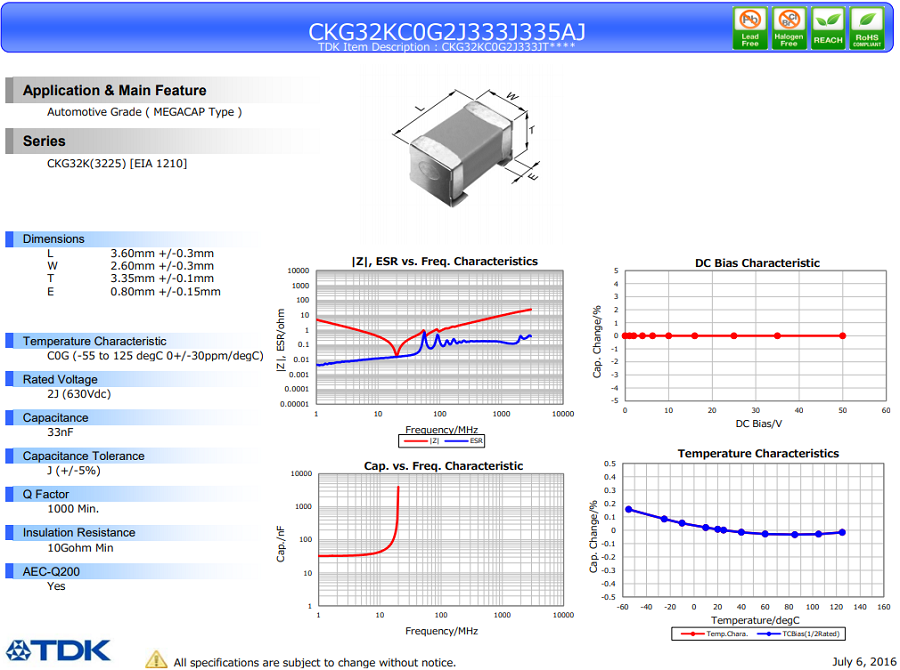Click the Insulation Resistance section heading

coord(79,533)
